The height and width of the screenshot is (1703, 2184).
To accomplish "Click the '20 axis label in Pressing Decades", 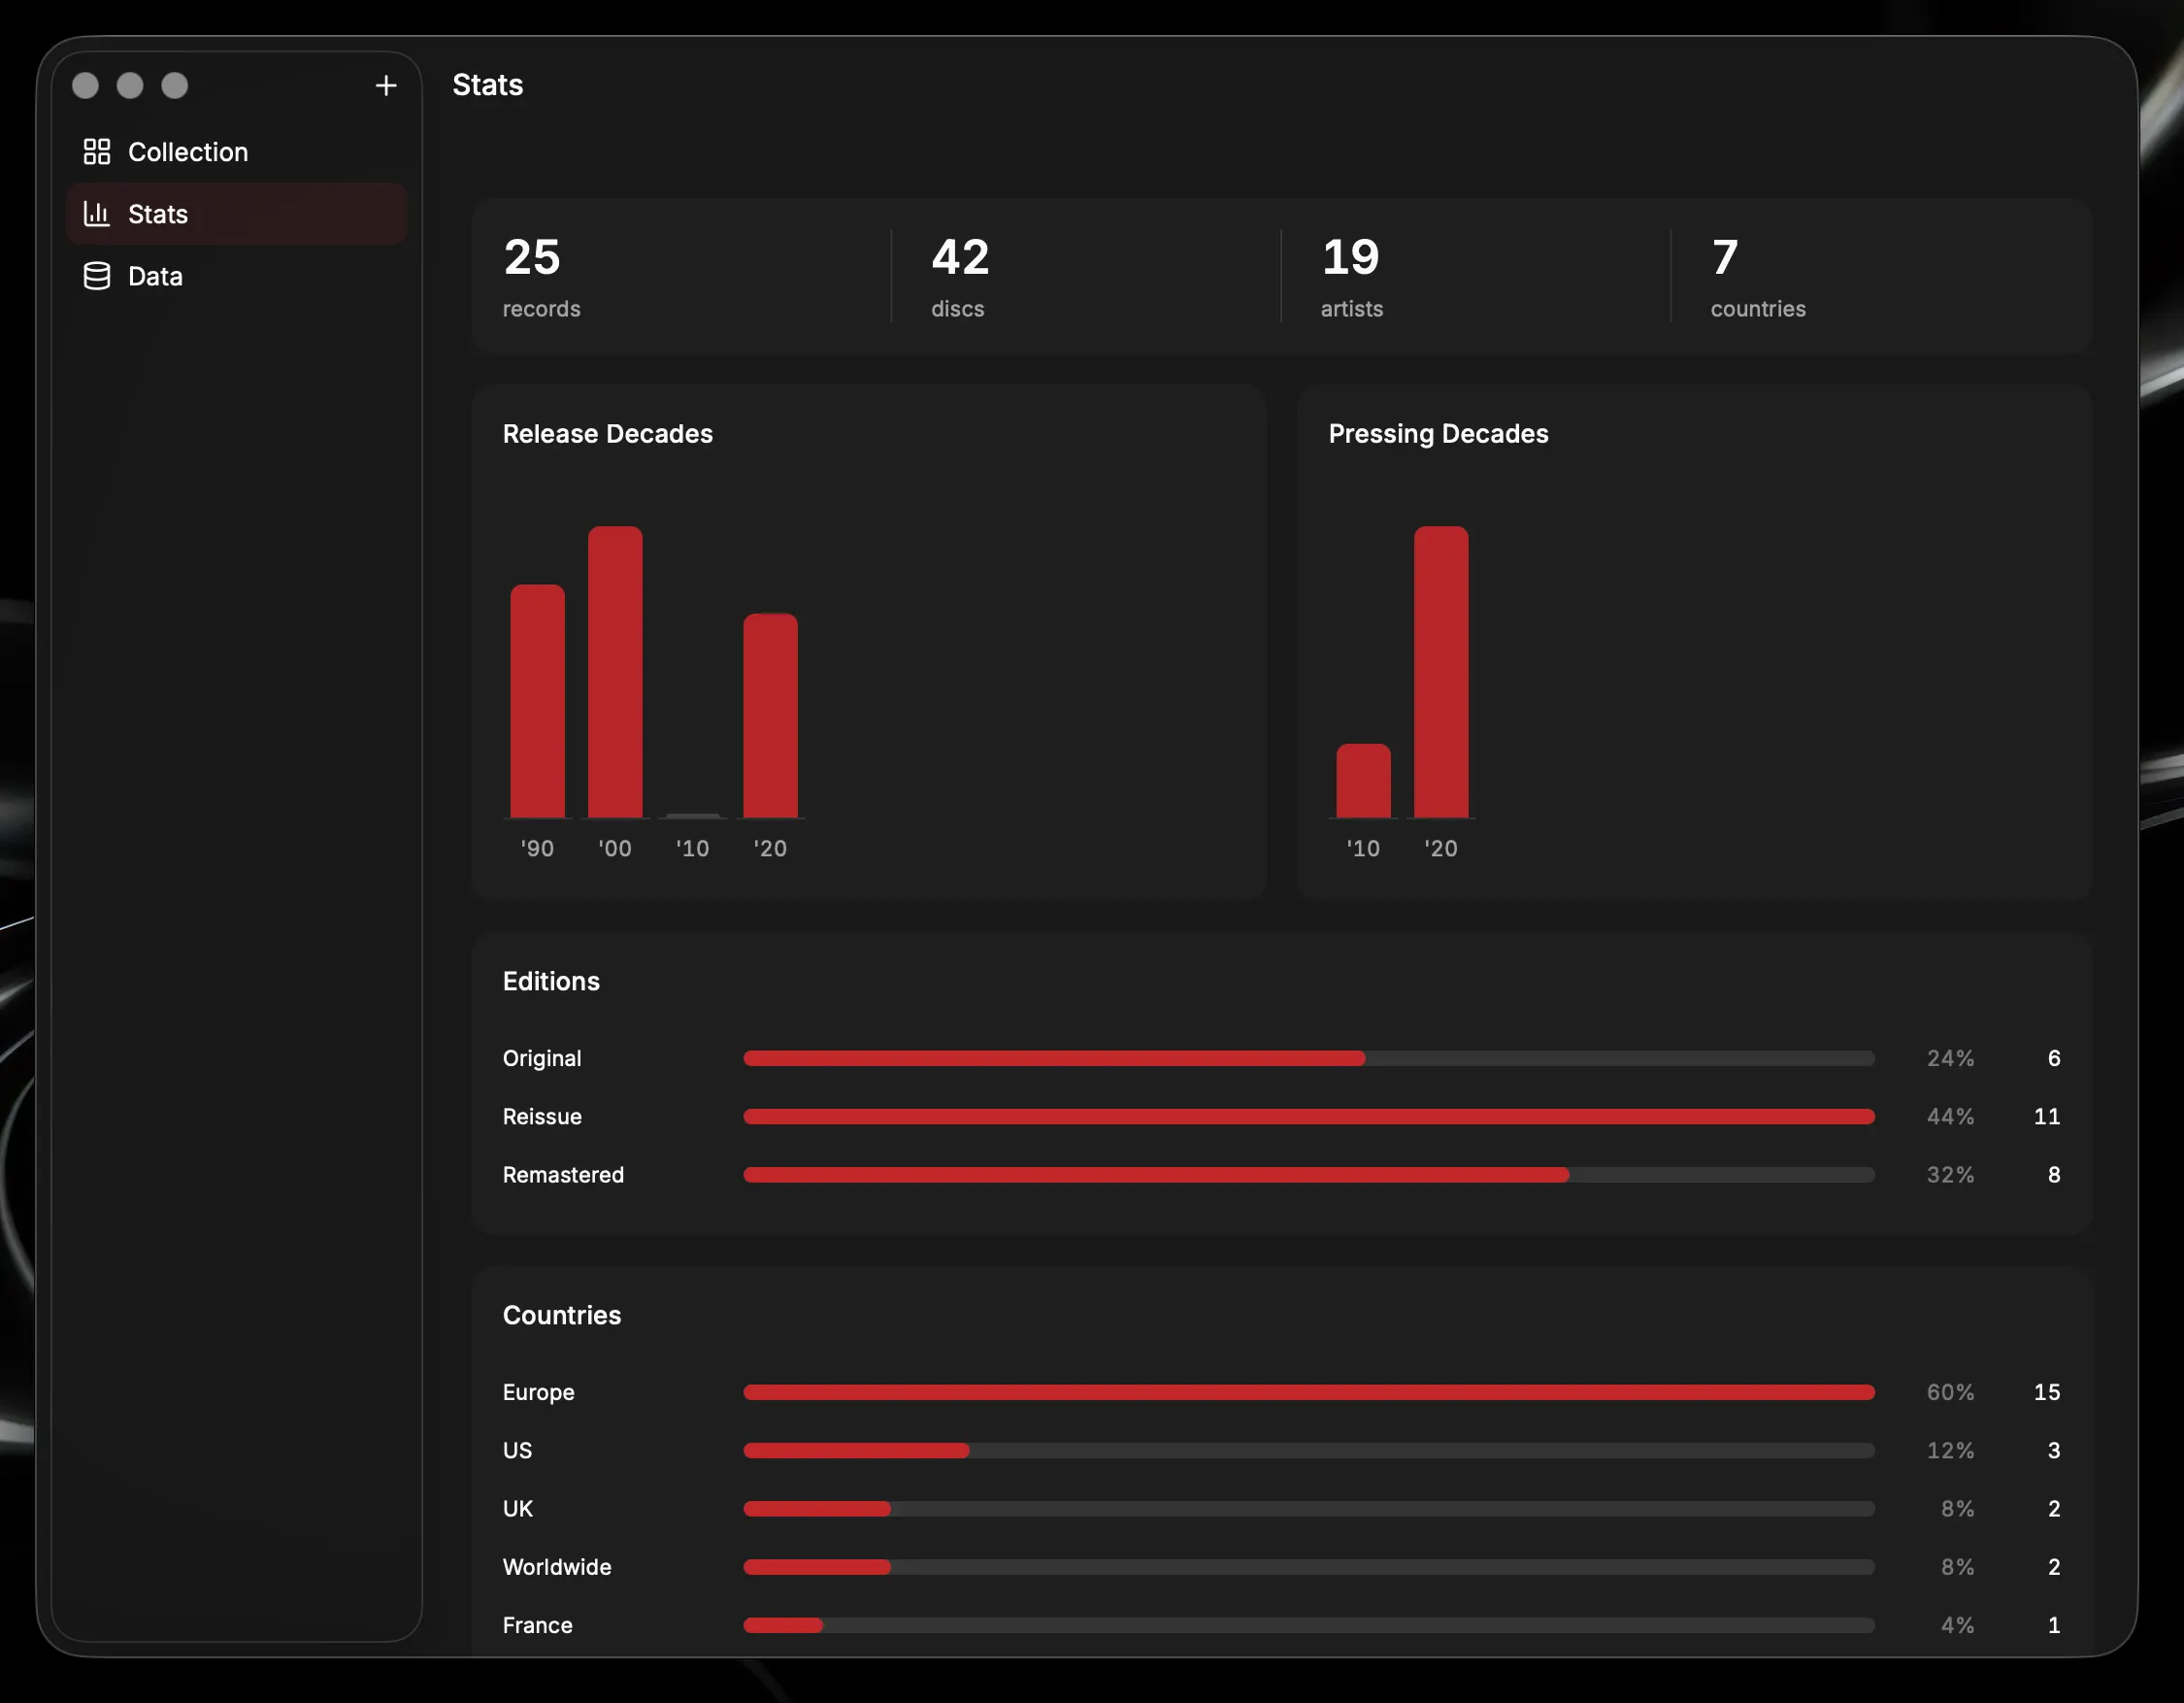I will click(1441, 848).
